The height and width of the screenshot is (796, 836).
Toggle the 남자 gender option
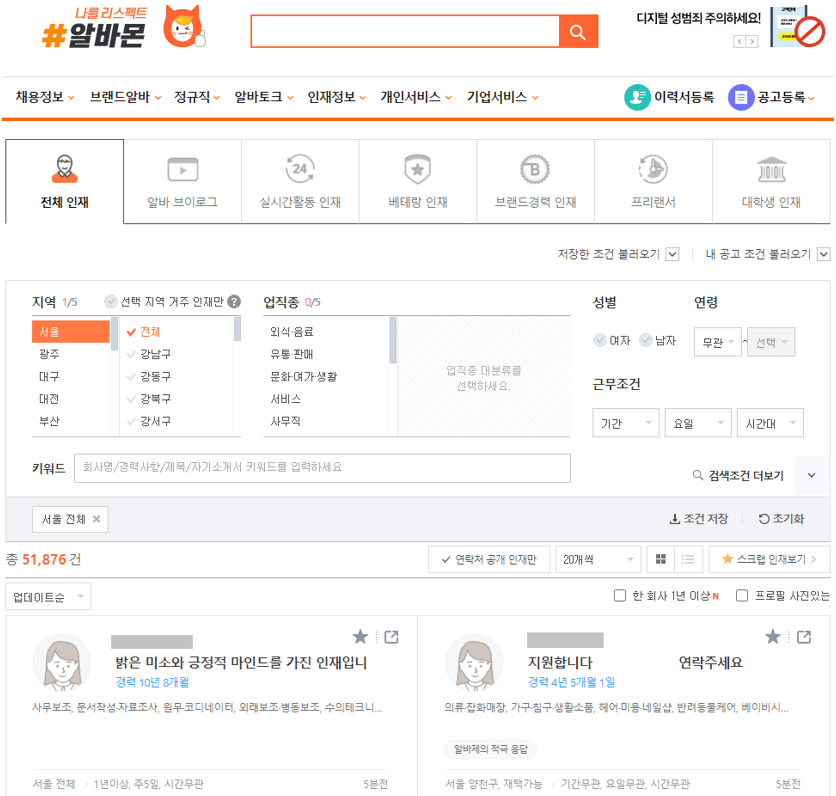coord(646,340)
